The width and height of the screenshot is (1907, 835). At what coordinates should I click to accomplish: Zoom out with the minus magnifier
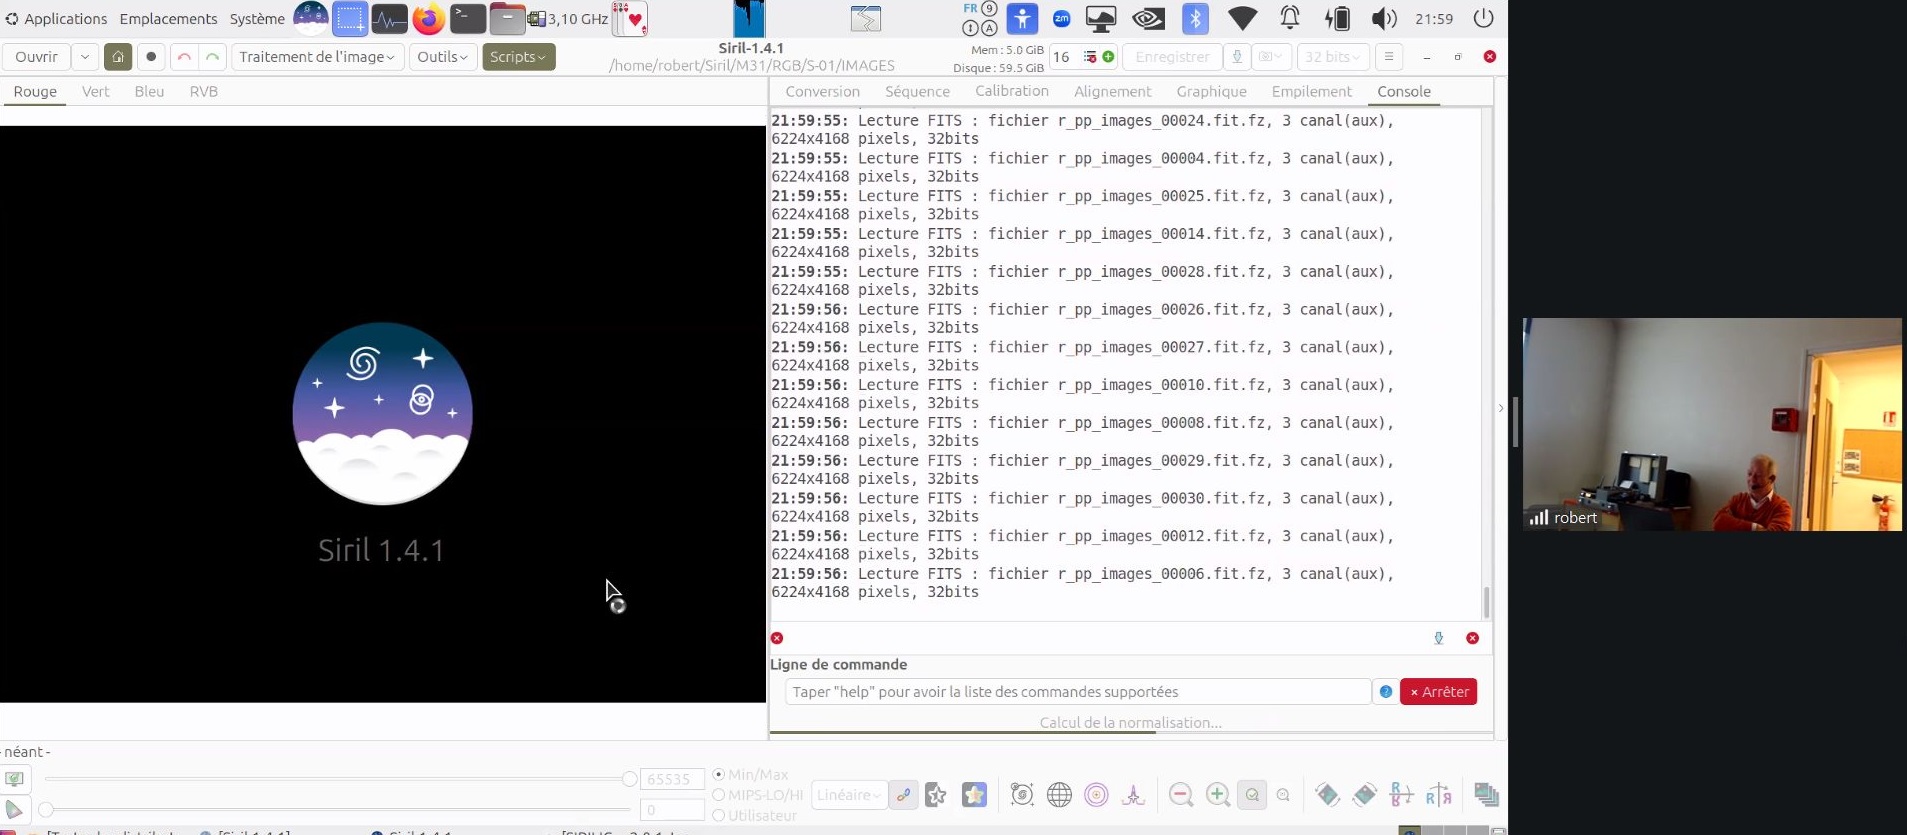point(1181,795)
